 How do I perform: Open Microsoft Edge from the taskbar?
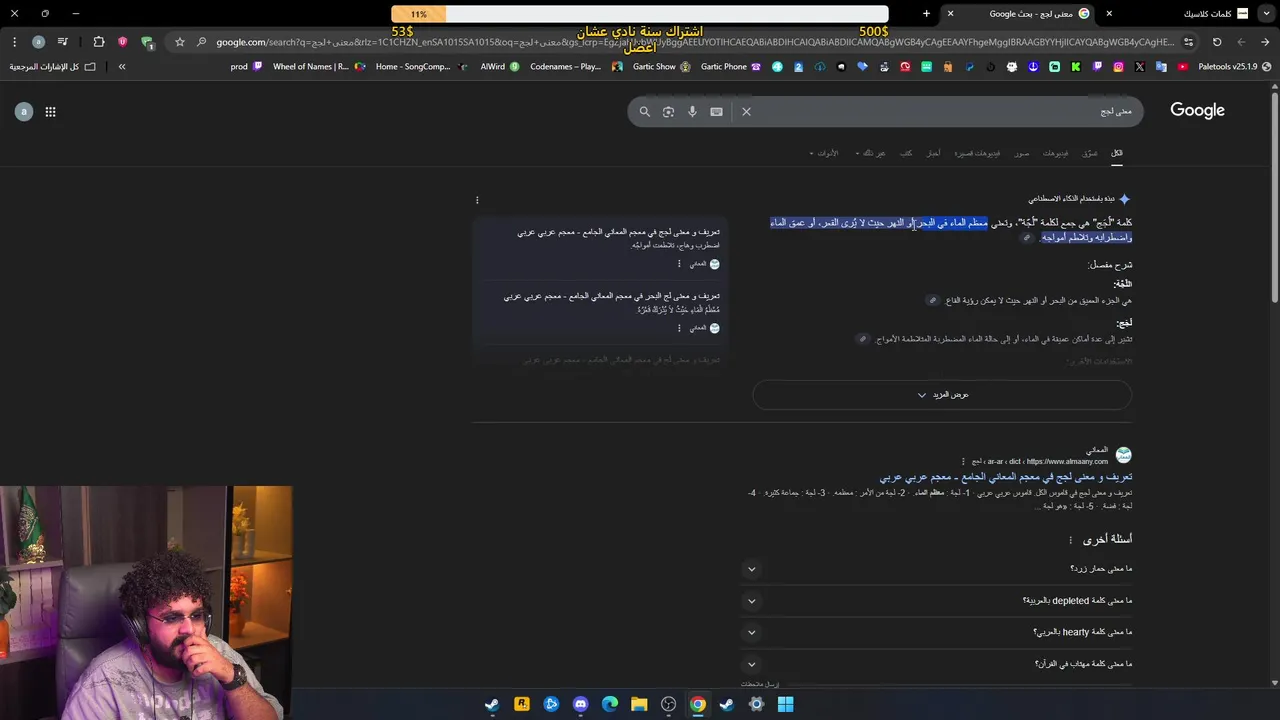coord(610,704)
